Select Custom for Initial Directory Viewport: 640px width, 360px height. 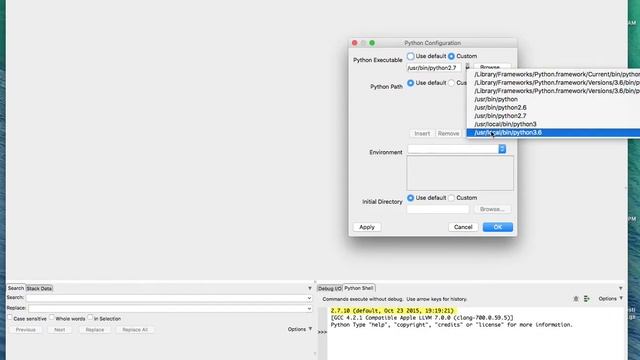451,198
